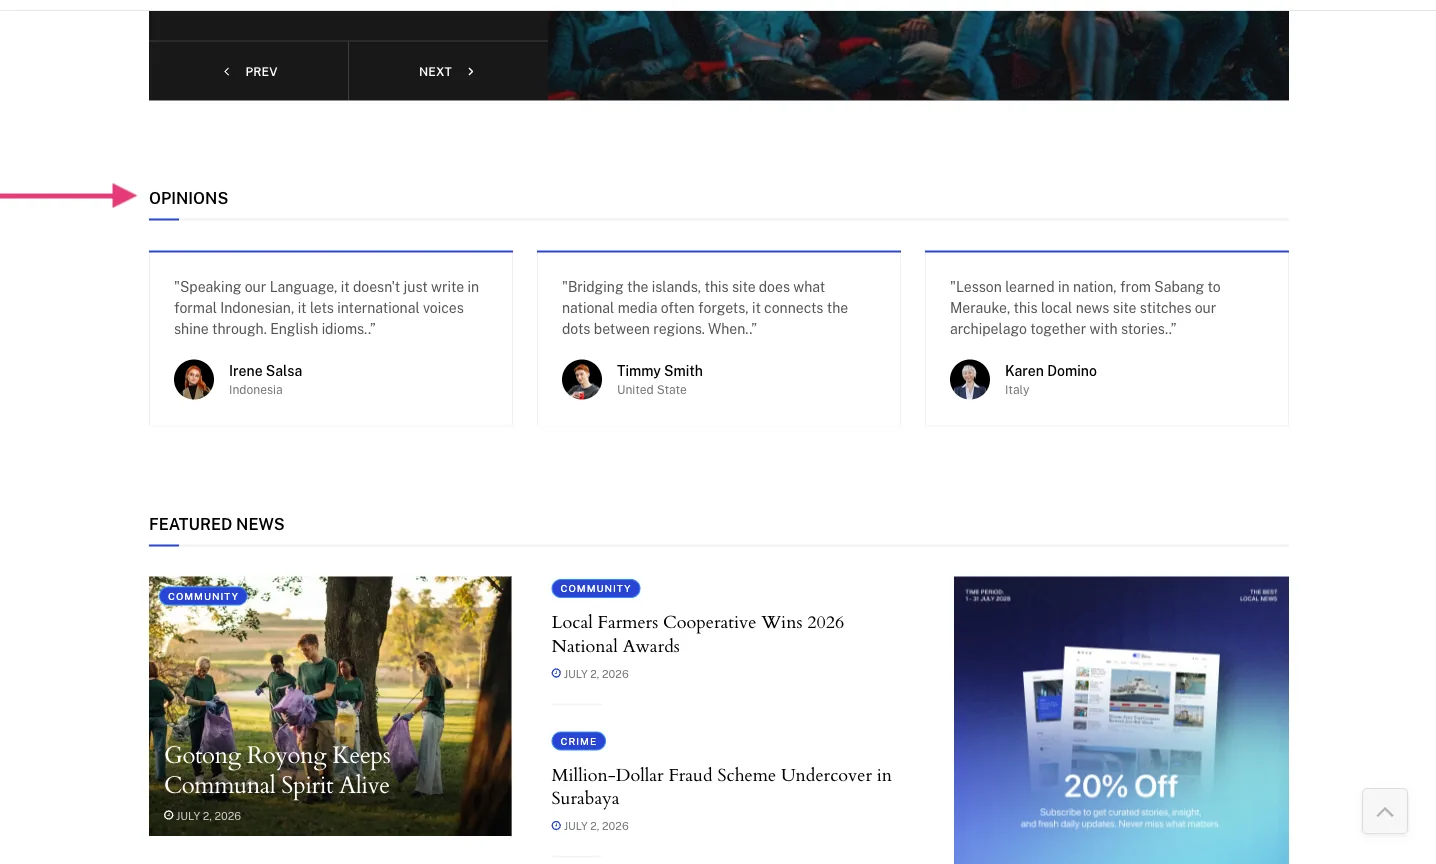Click the back-to-top arrow icon
The width and height of the screenshot is (1436, 864).
1385,811
